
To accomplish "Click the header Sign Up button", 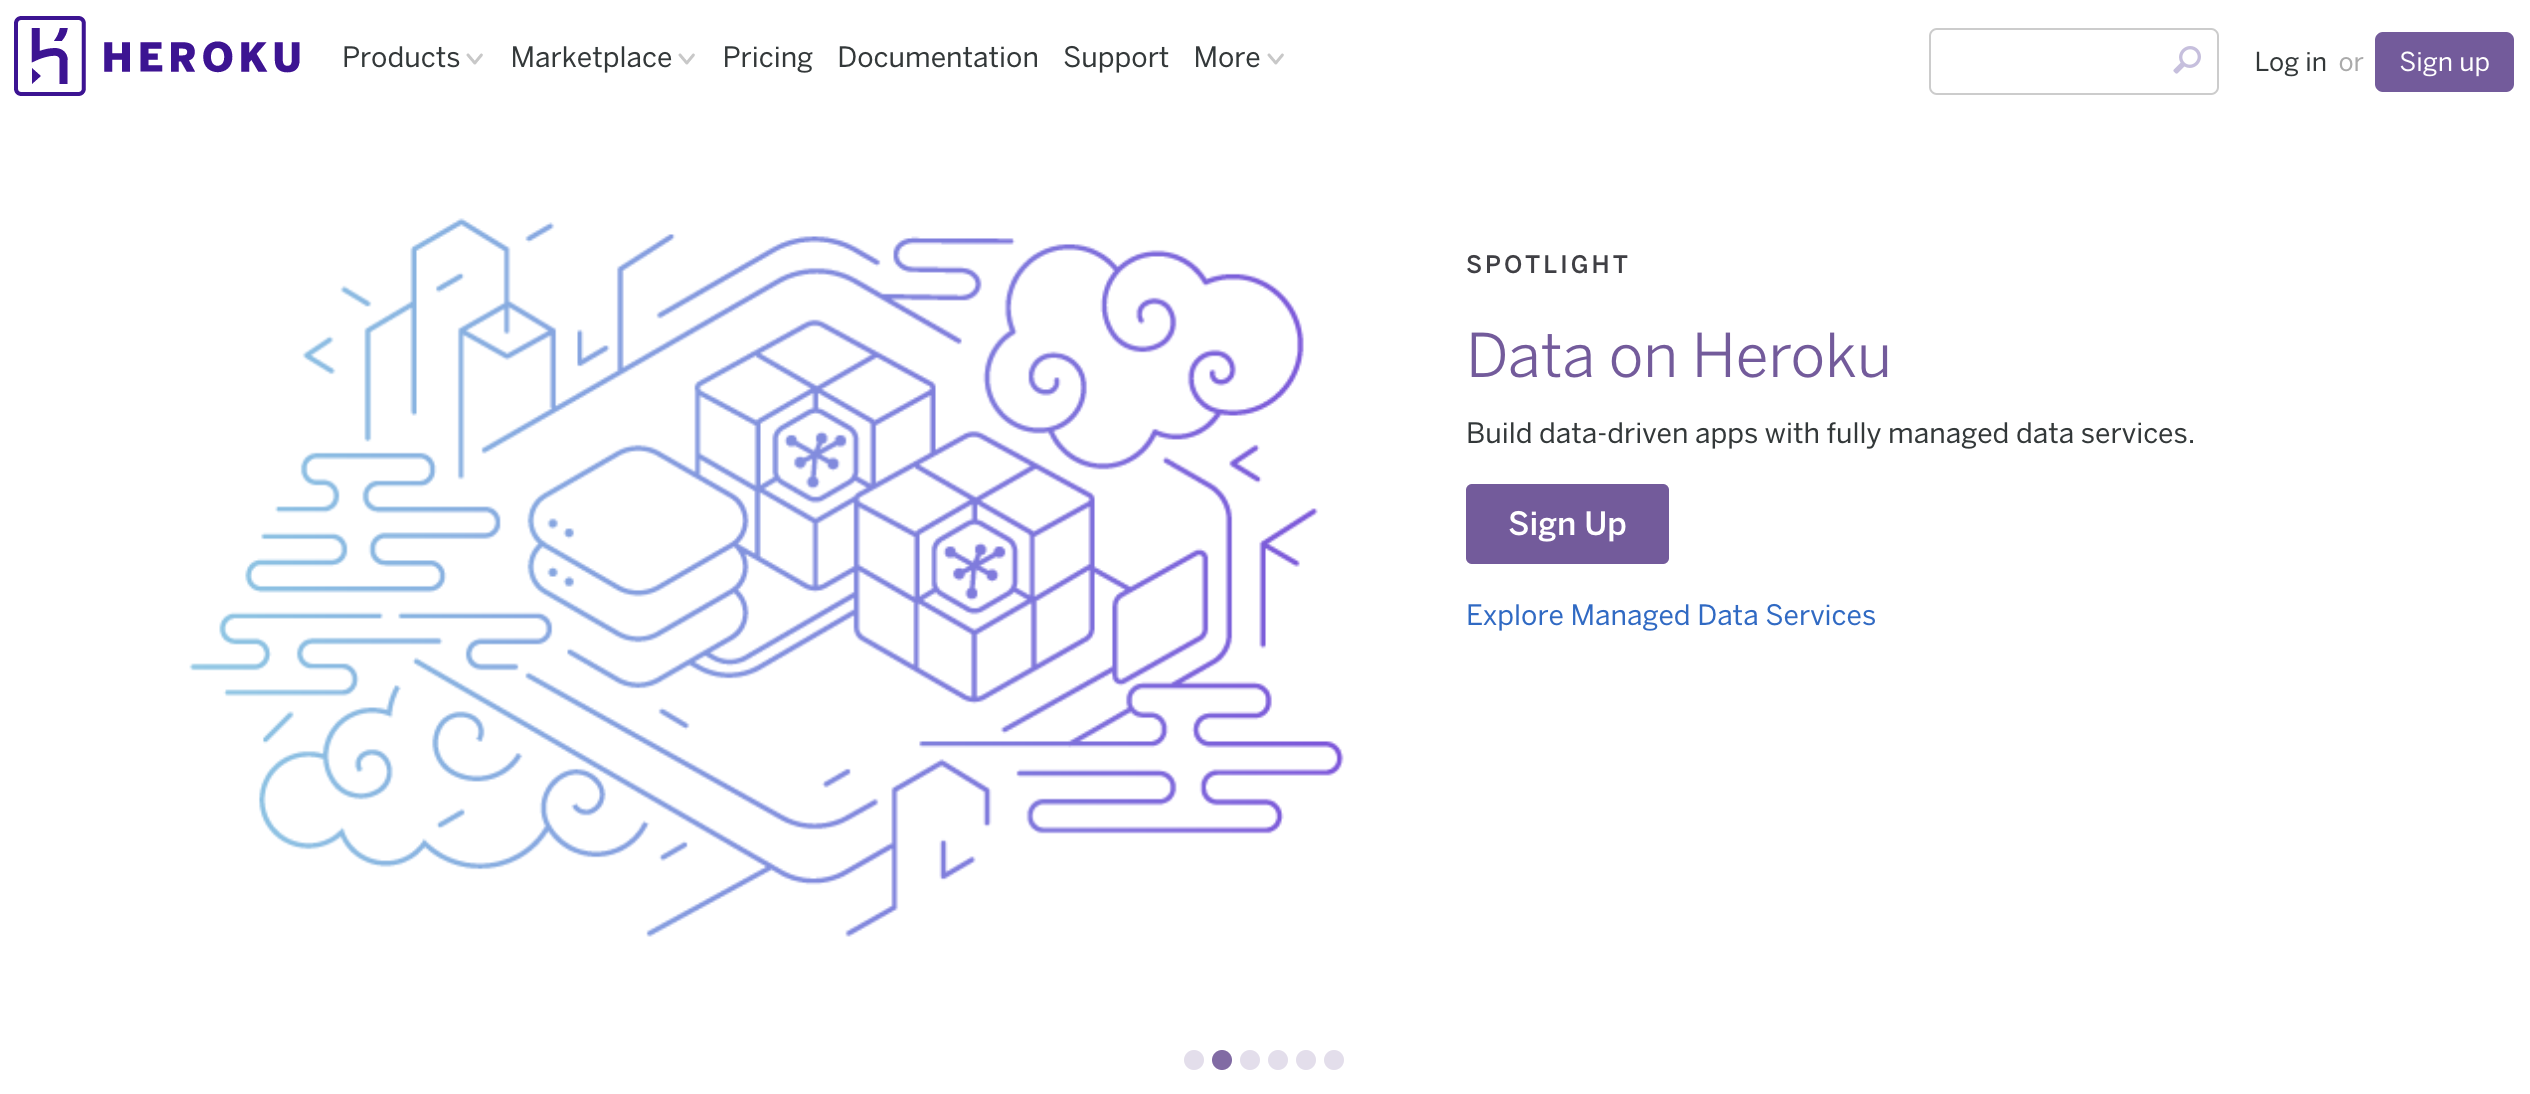I will point(2448,61).
